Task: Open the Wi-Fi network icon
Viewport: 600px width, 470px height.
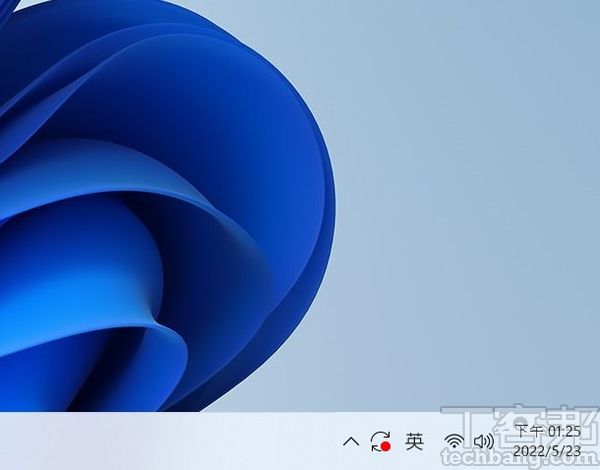Action: 455,441
